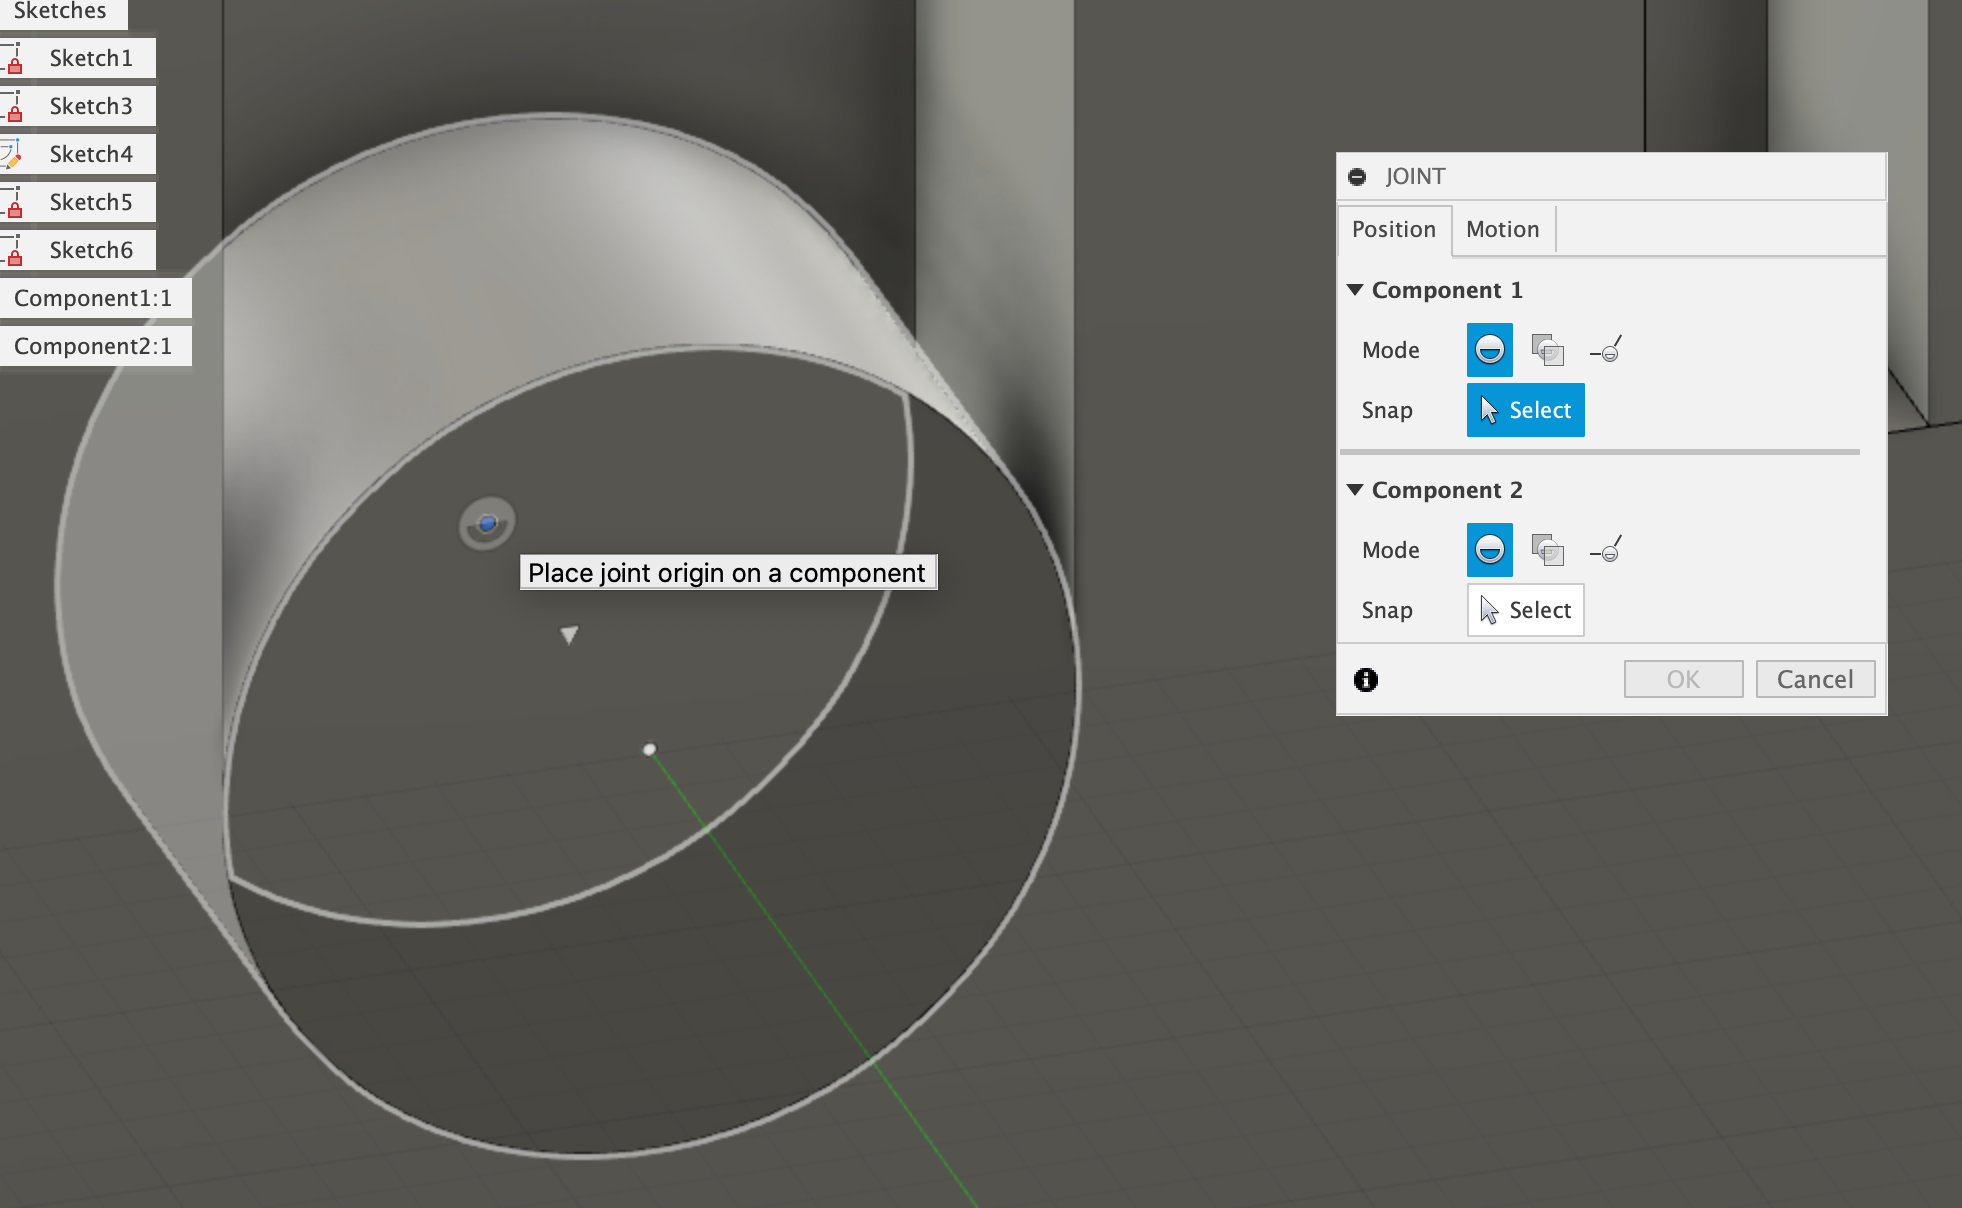
Task: Click the Sketch5 locked sketch icon
Action: click(x=13, y=202)
